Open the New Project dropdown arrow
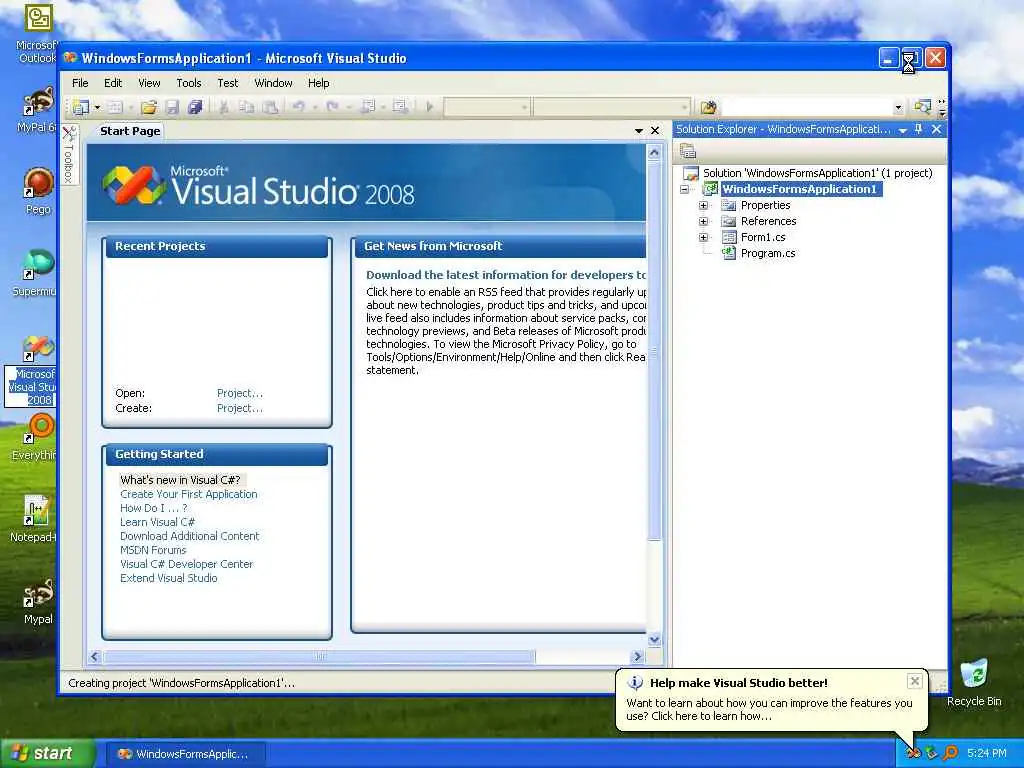Viewport: 1024px width, 768px height. [97, 107]
